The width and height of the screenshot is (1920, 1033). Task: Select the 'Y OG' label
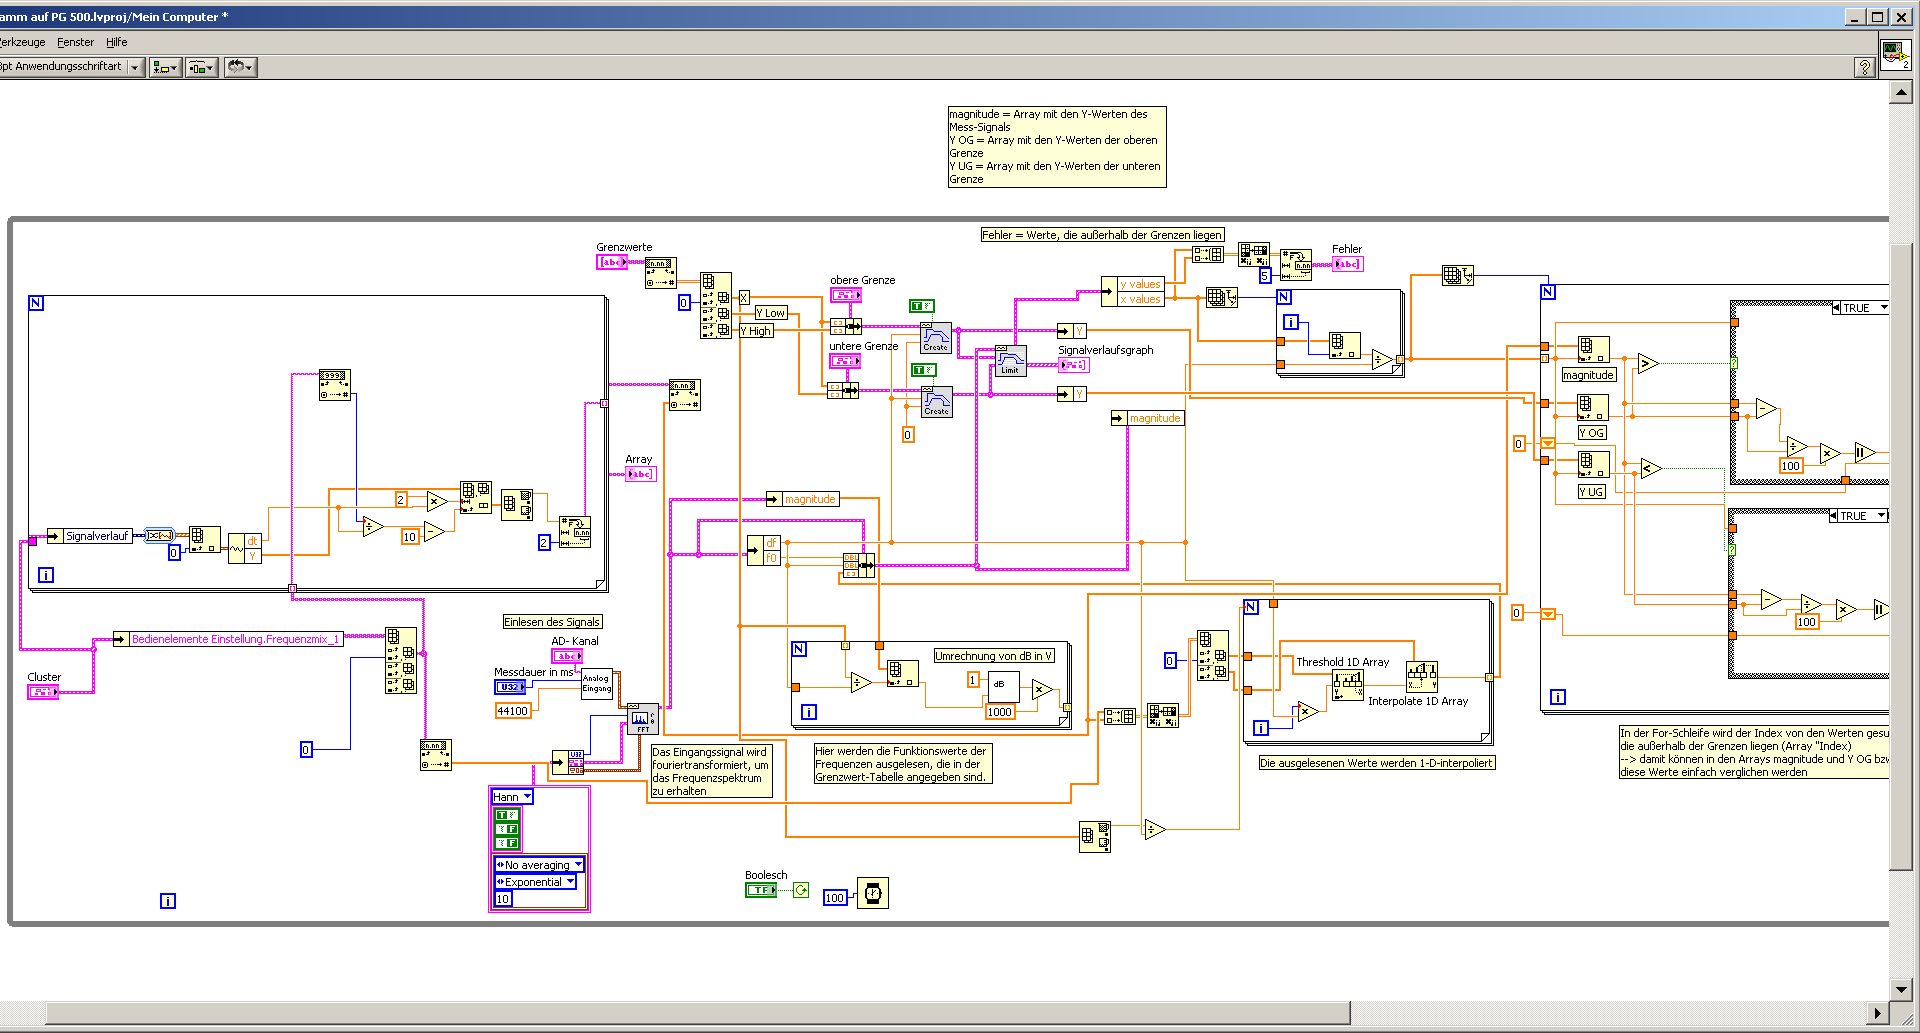tap(1591, 433)
